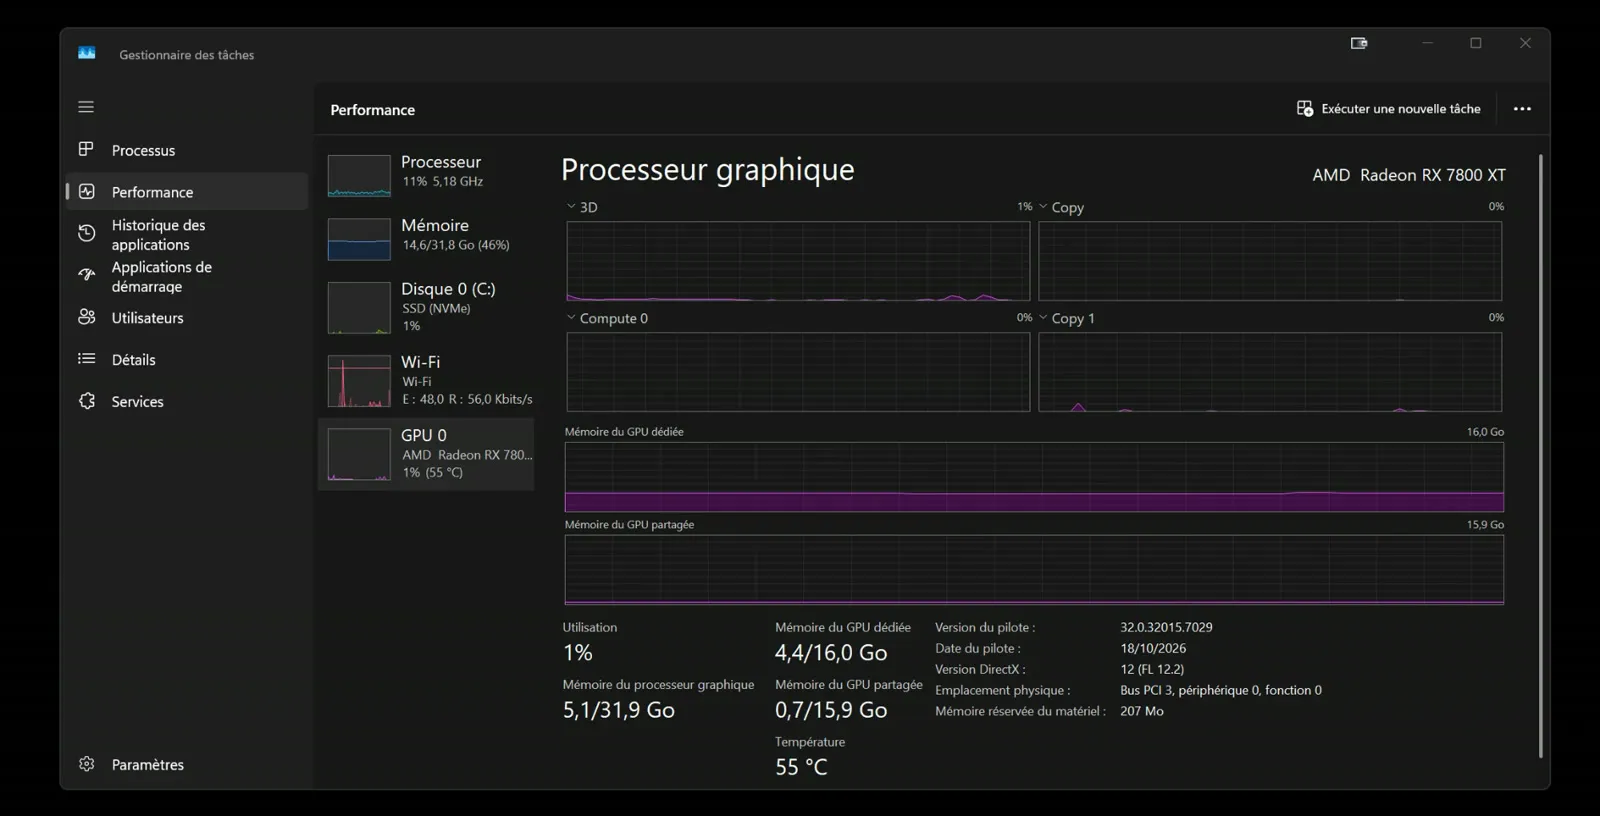
Task: Click the Services puzzle-gear icon
Action: [x=87, y=401]
